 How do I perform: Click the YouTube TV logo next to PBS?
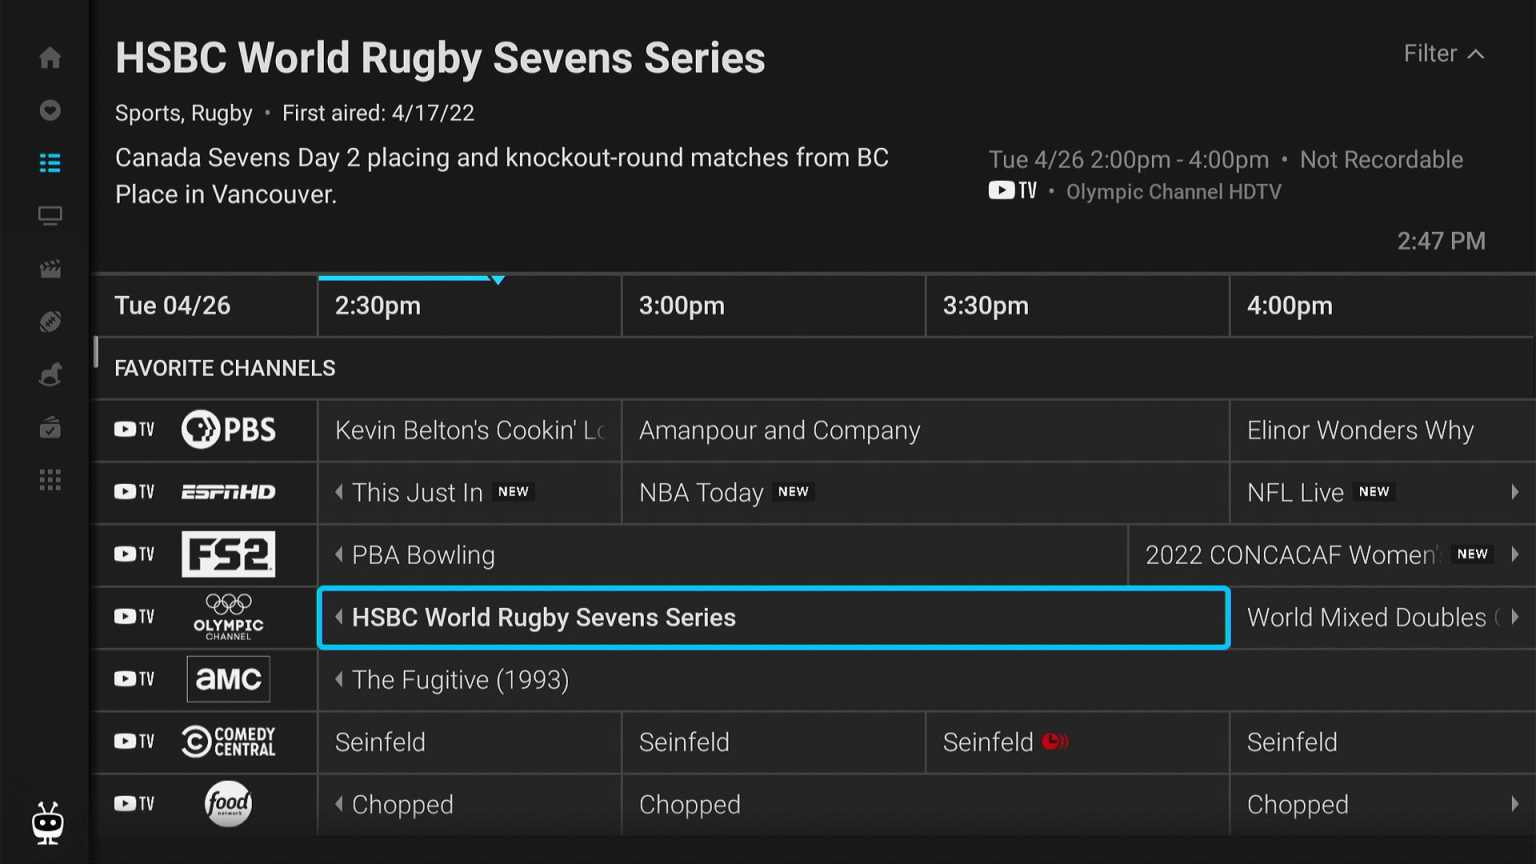(132, 429)
